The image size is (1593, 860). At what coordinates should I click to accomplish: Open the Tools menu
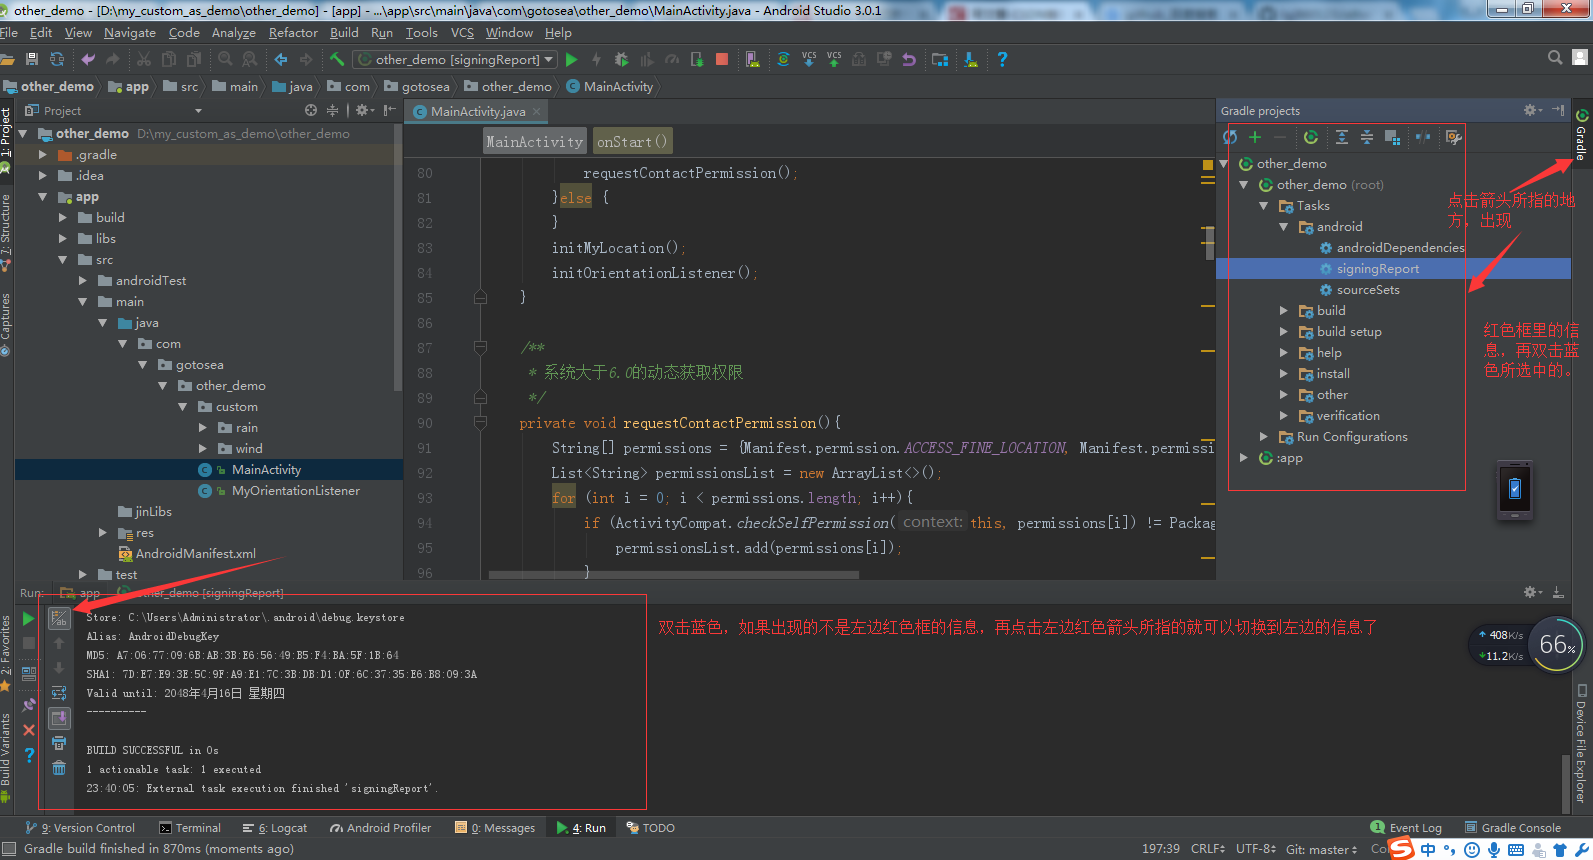(x=422, y=33)
